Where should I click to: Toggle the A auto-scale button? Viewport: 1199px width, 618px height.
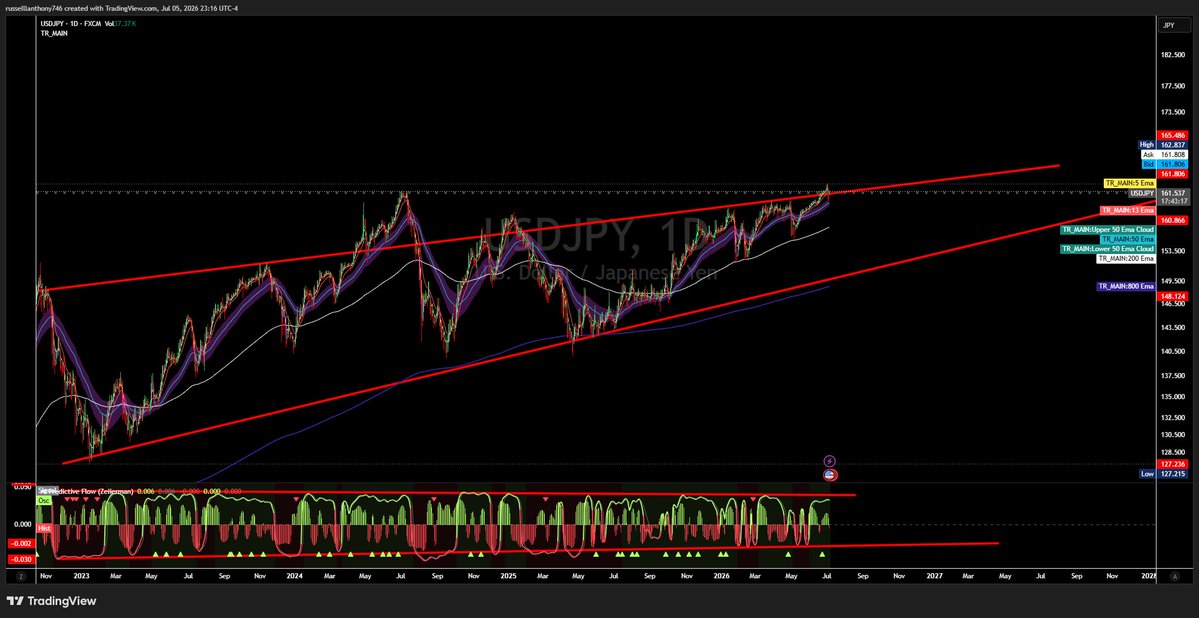point(1173,576)
